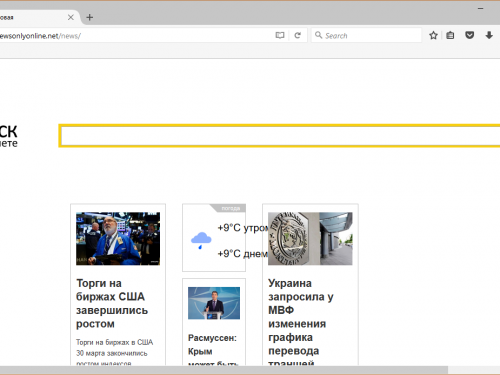Image resolution: width=500 pixels, height=375 pixels.
Task: Save page to Pocket icon
Action: [x=470, y=35]
